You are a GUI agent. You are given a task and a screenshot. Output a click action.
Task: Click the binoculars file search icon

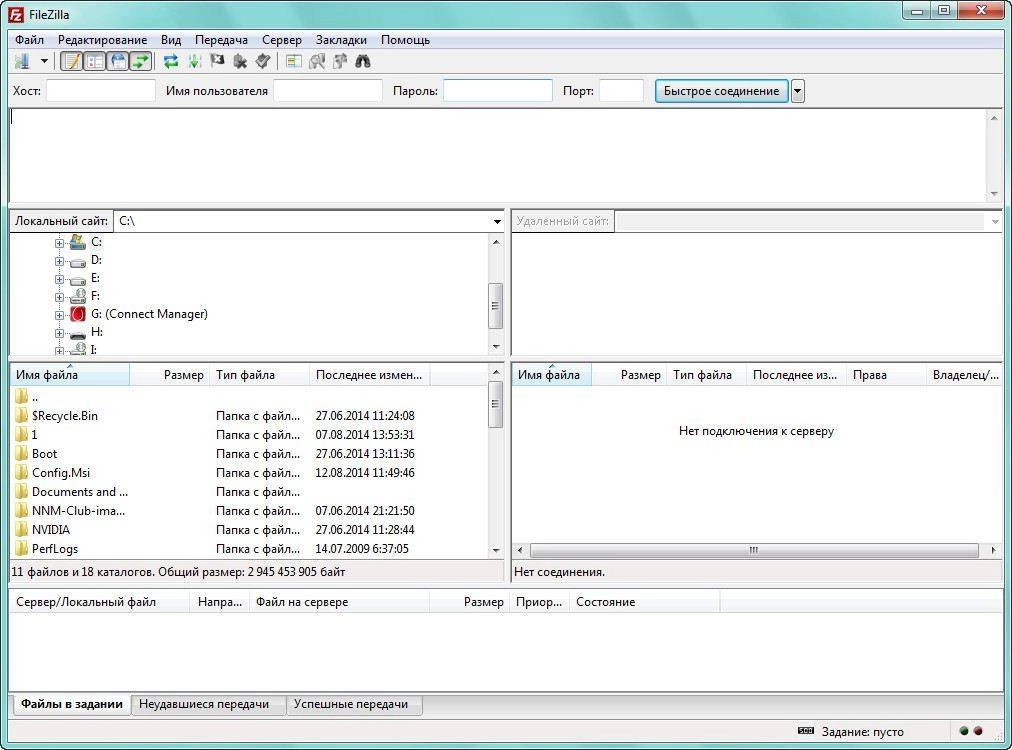point(363,61)
